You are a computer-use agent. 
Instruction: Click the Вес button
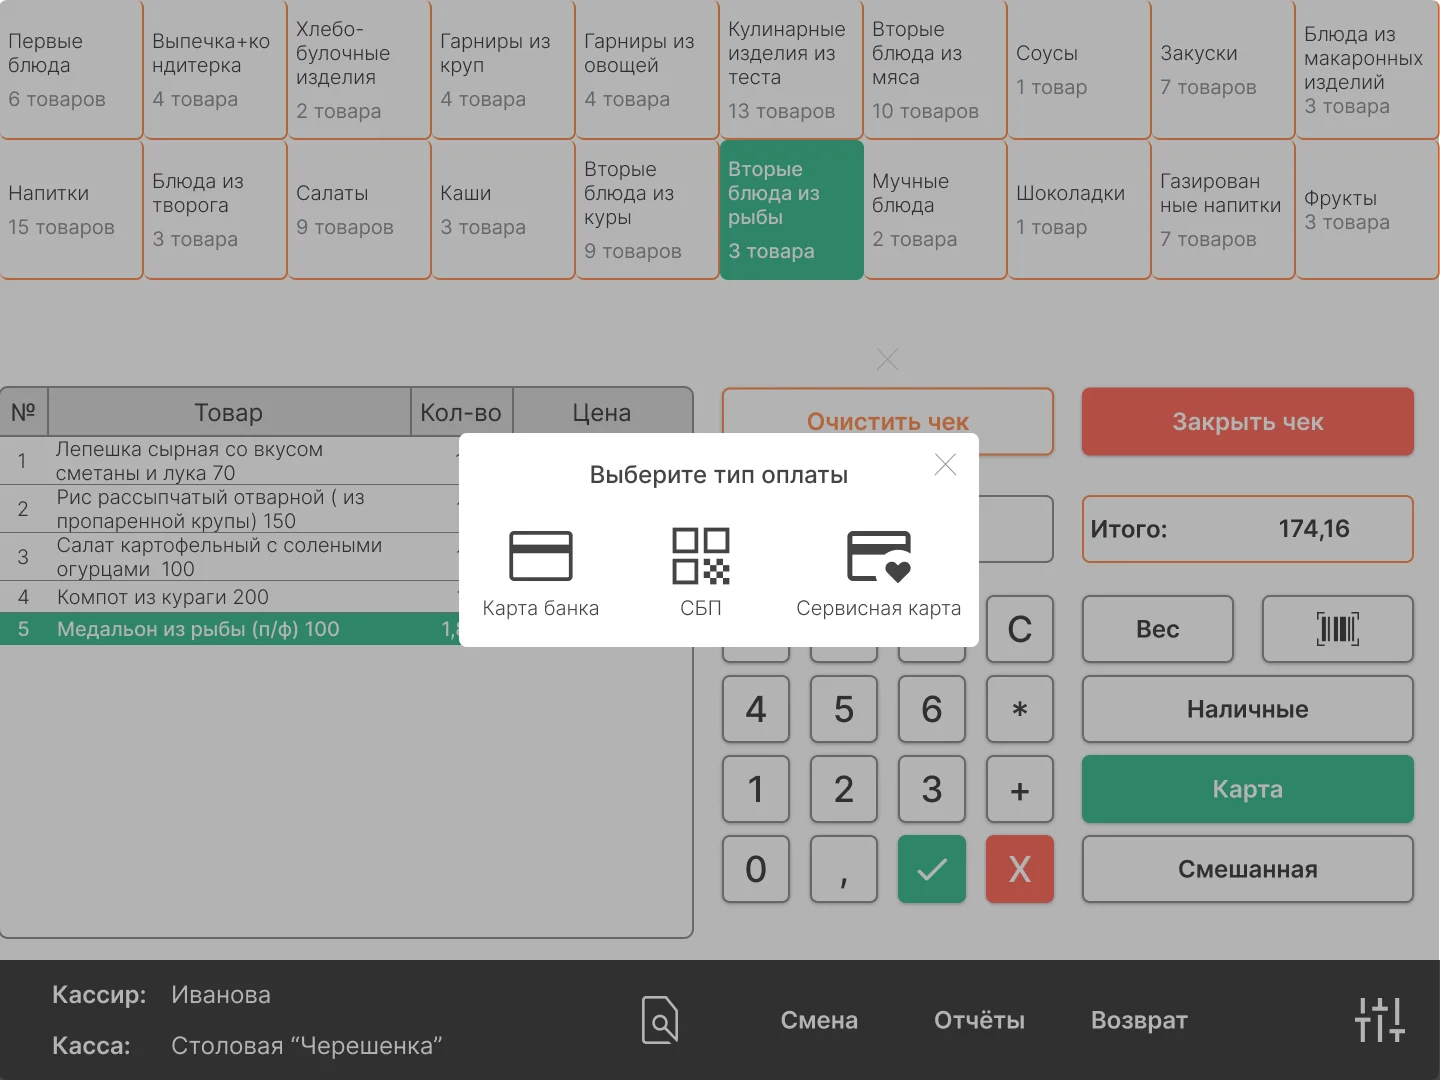click(x=1158, y=629)
